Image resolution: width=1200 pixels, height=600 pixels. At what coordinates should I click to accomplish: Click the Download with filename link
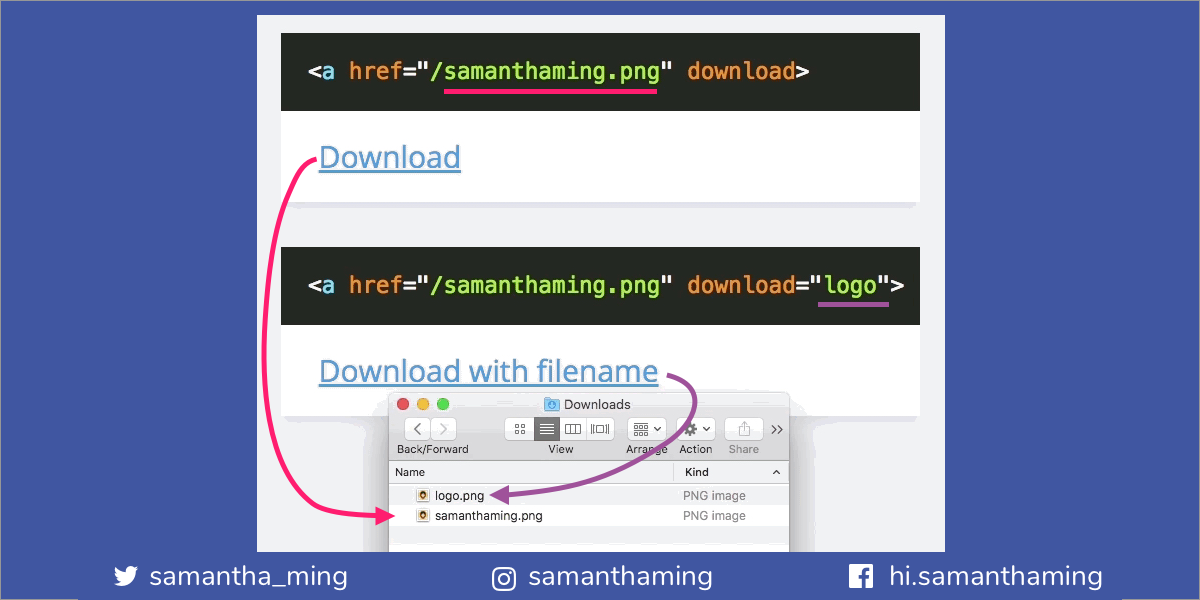click(488, 371)
